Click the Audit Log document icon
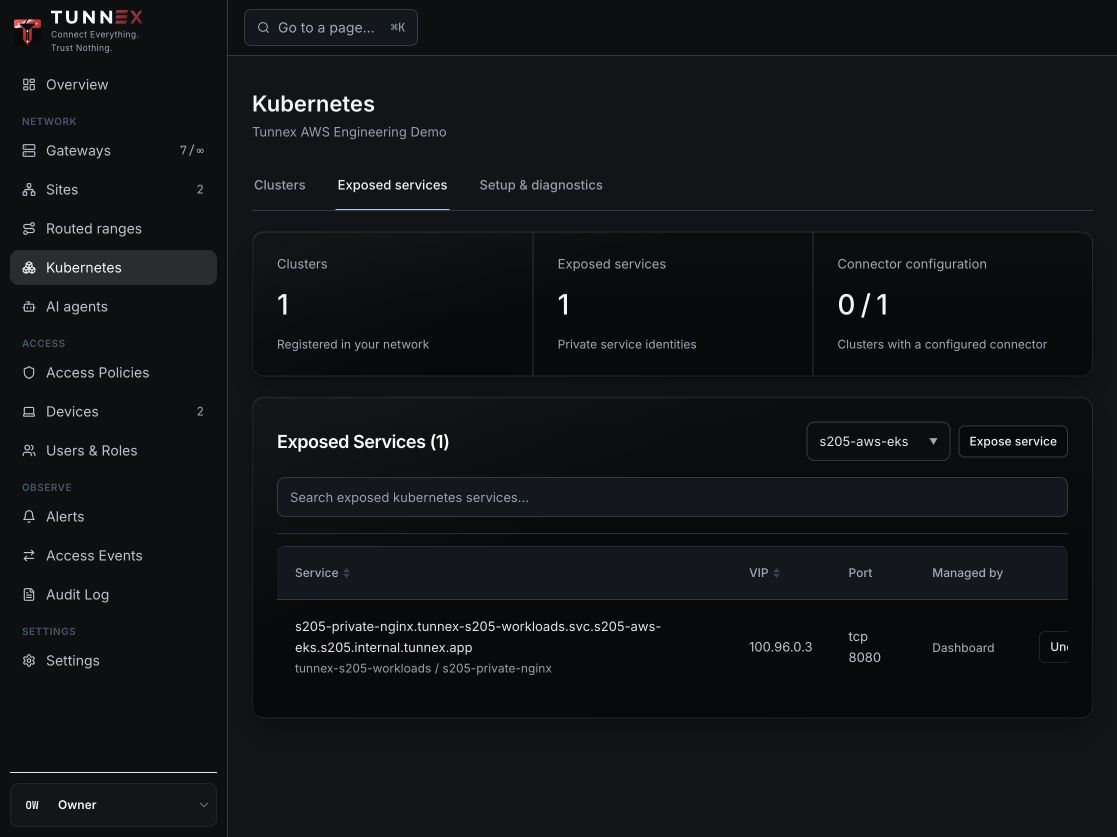1117x837 pixels. click(28, 595)
